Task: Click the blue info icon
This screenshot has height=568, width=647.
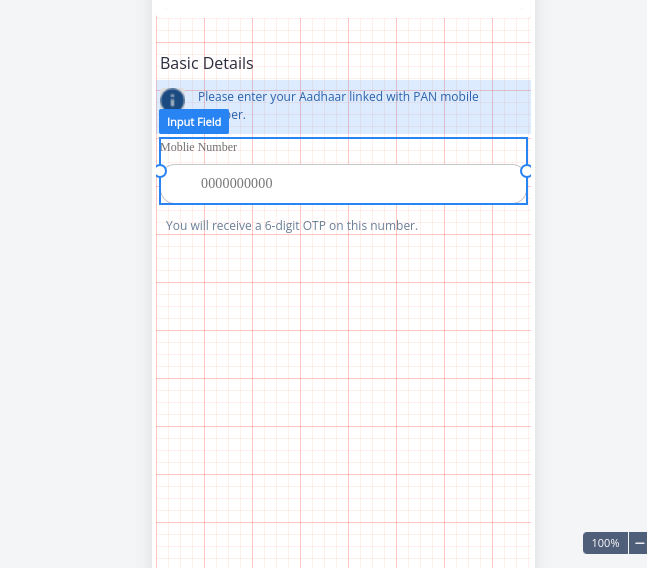Action: point(172,99)
